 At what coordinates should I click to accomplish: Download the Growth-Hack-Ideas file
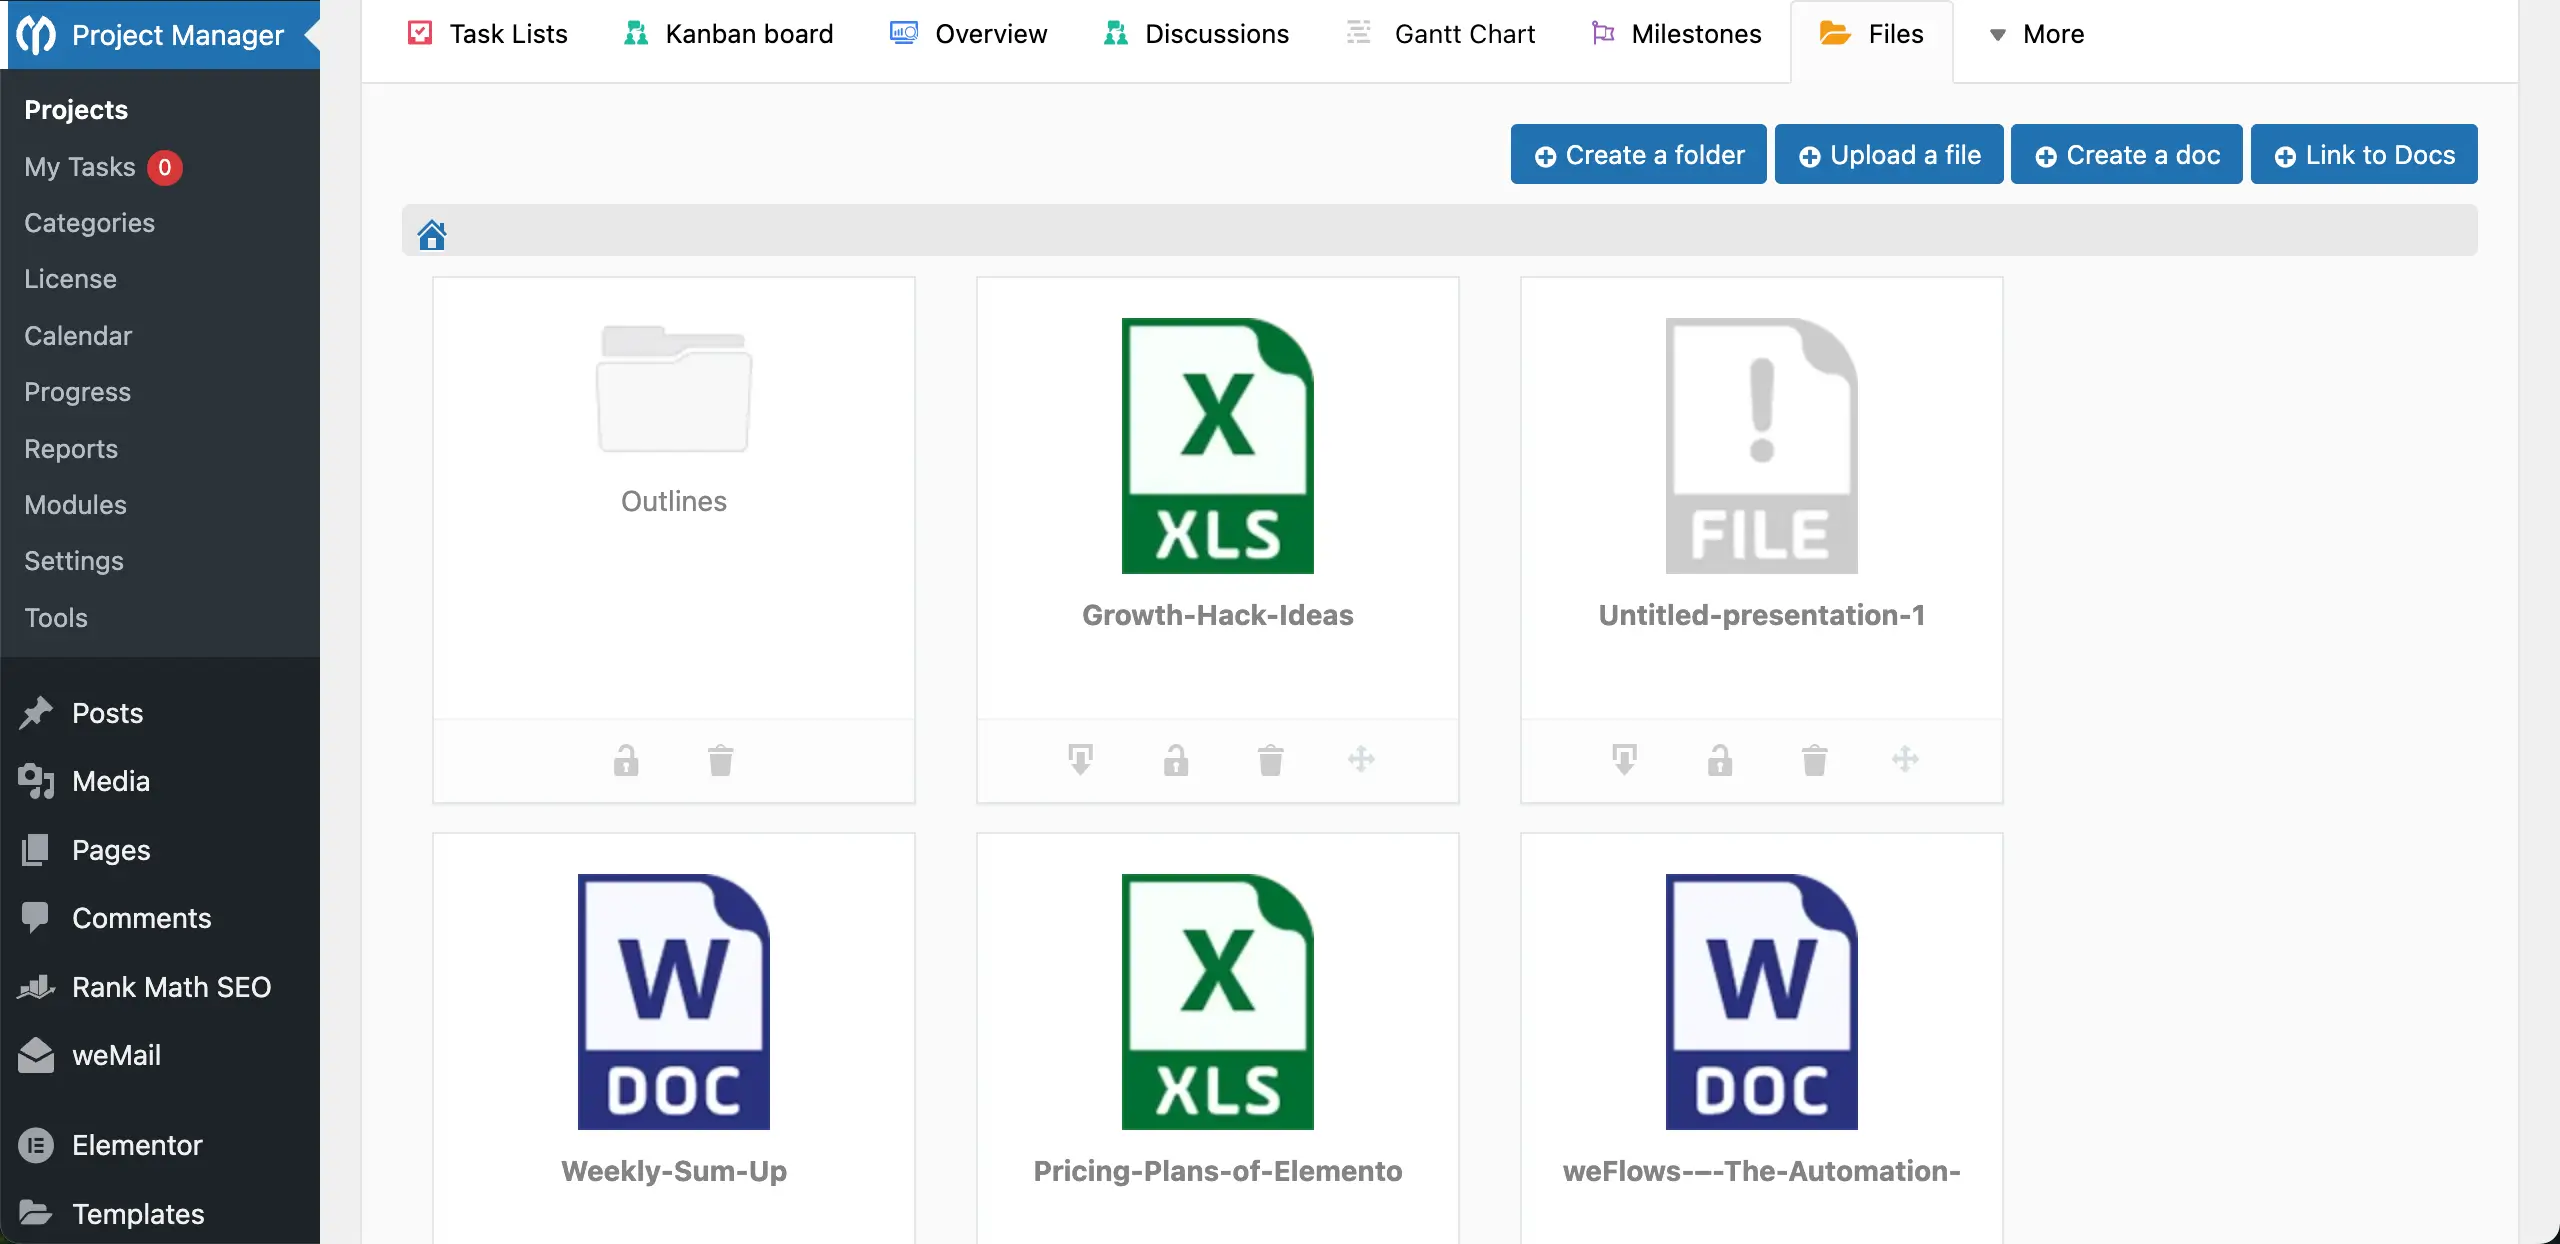click(1080, 759)
